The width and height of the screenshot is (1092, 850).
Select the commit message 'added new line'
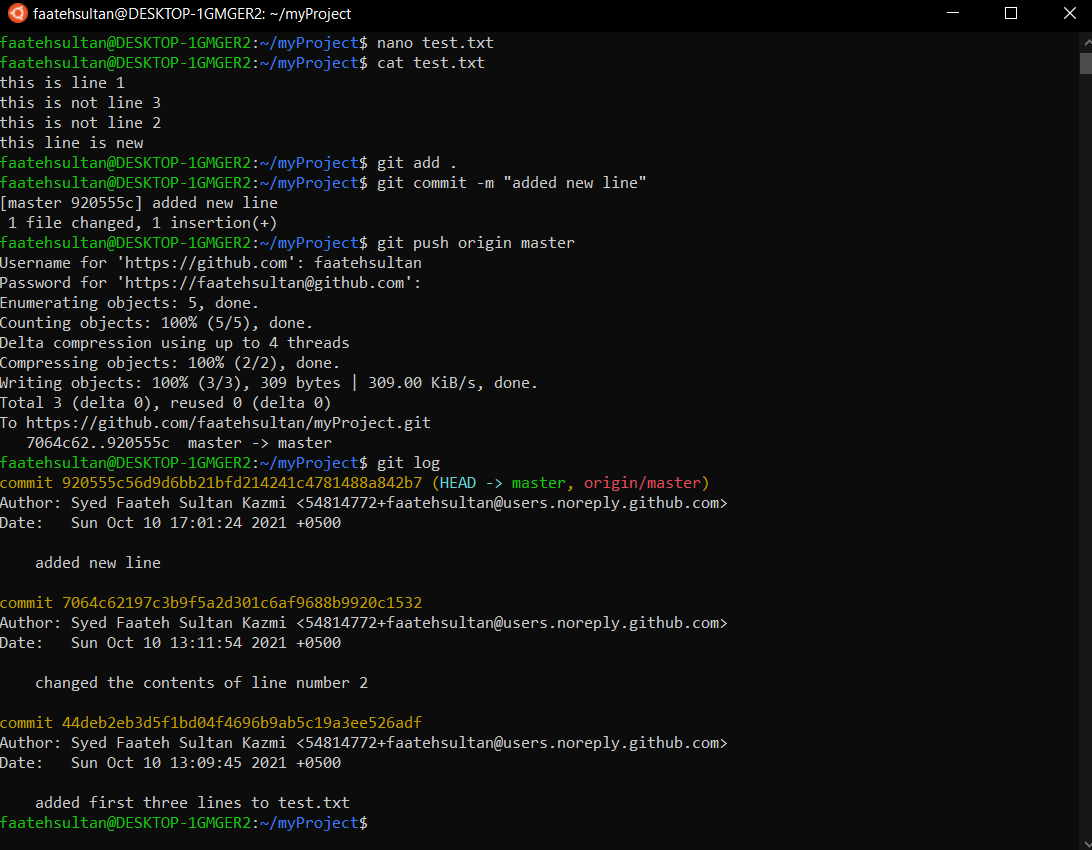coord(97,562)
